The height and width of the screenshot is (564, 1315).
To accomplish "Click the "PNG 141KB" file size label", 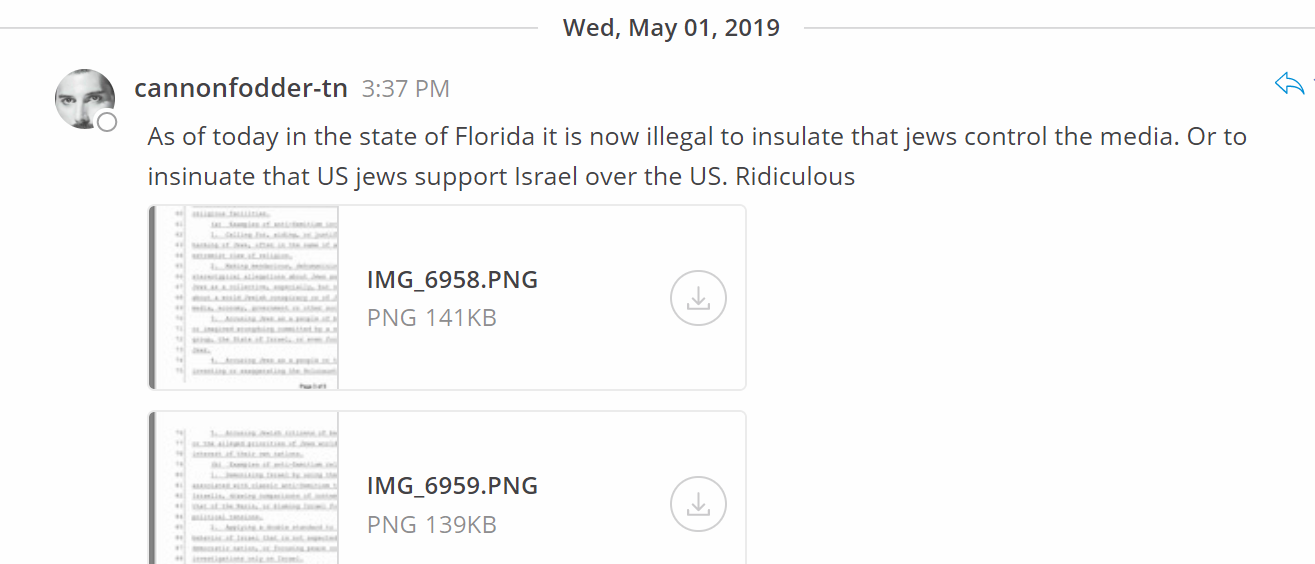I will (x=431, y=318).
